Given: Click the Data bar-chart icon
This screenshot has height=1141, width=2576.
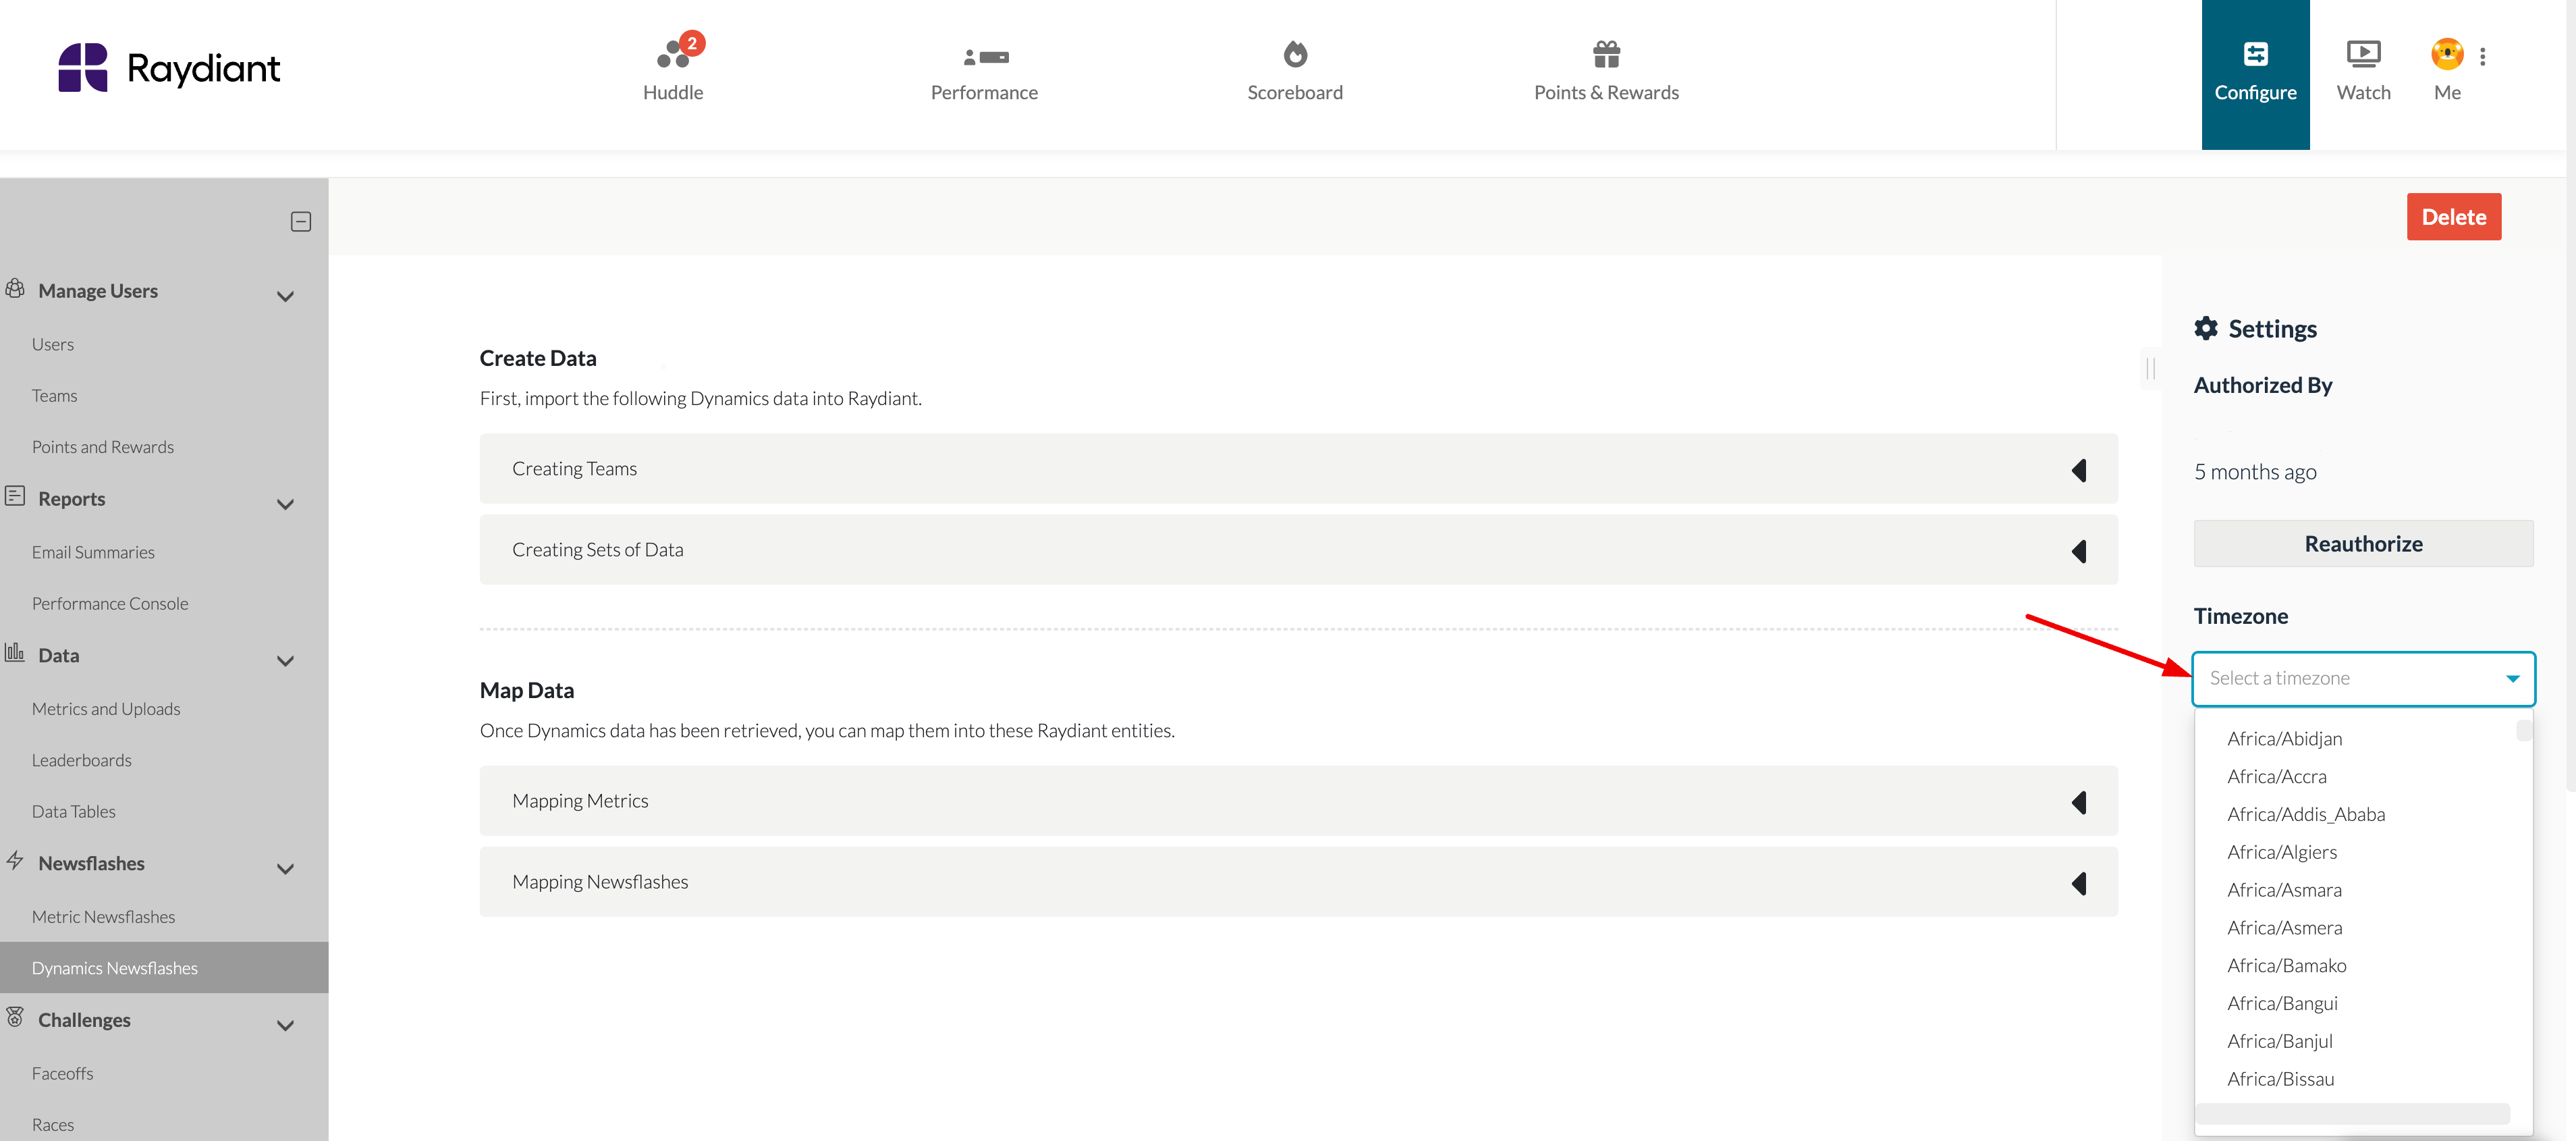Looking at the screenshot, I should point(15,653).
